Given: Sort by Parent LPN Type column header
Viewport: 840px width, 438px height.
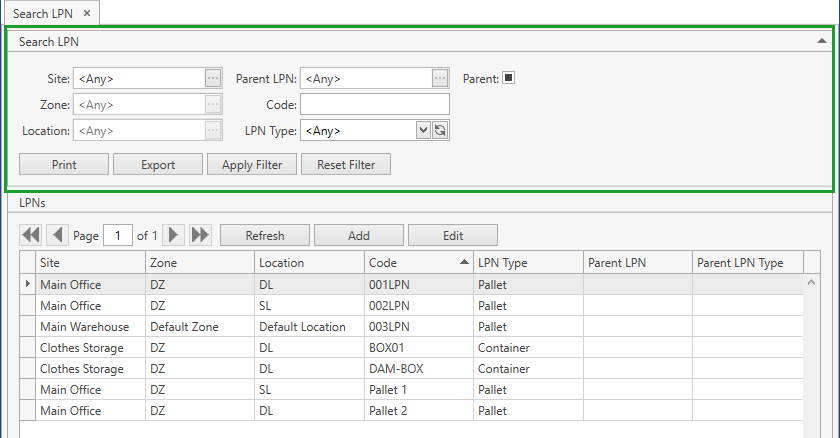Looking at the screenshot, I should point(748,262).
